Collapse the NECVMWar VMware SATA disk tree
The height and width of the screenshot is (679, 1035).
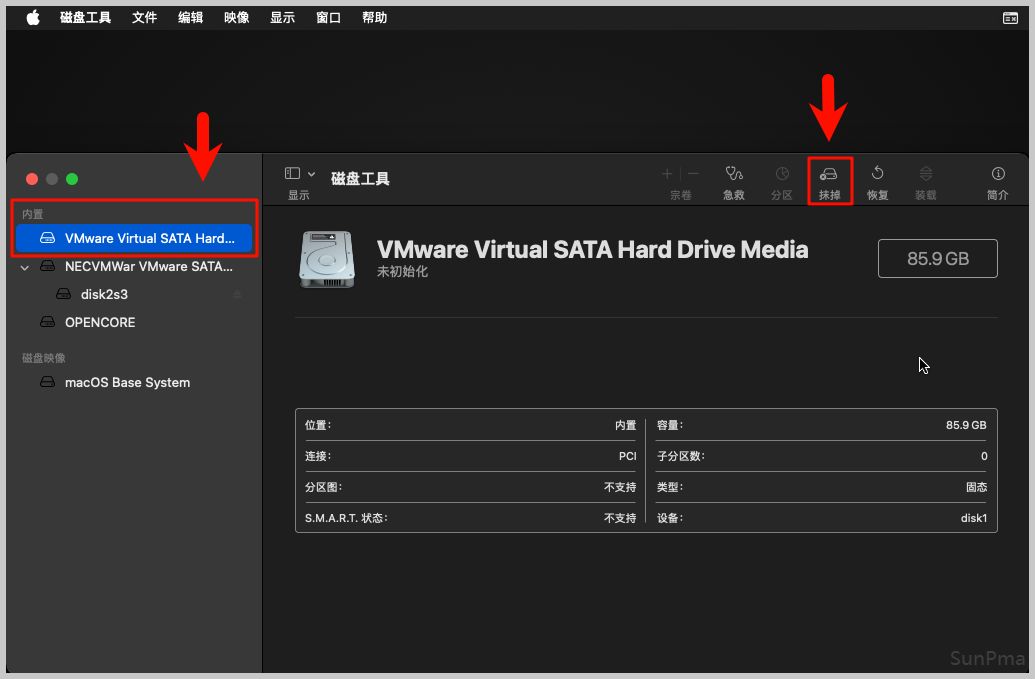[25, 267]
